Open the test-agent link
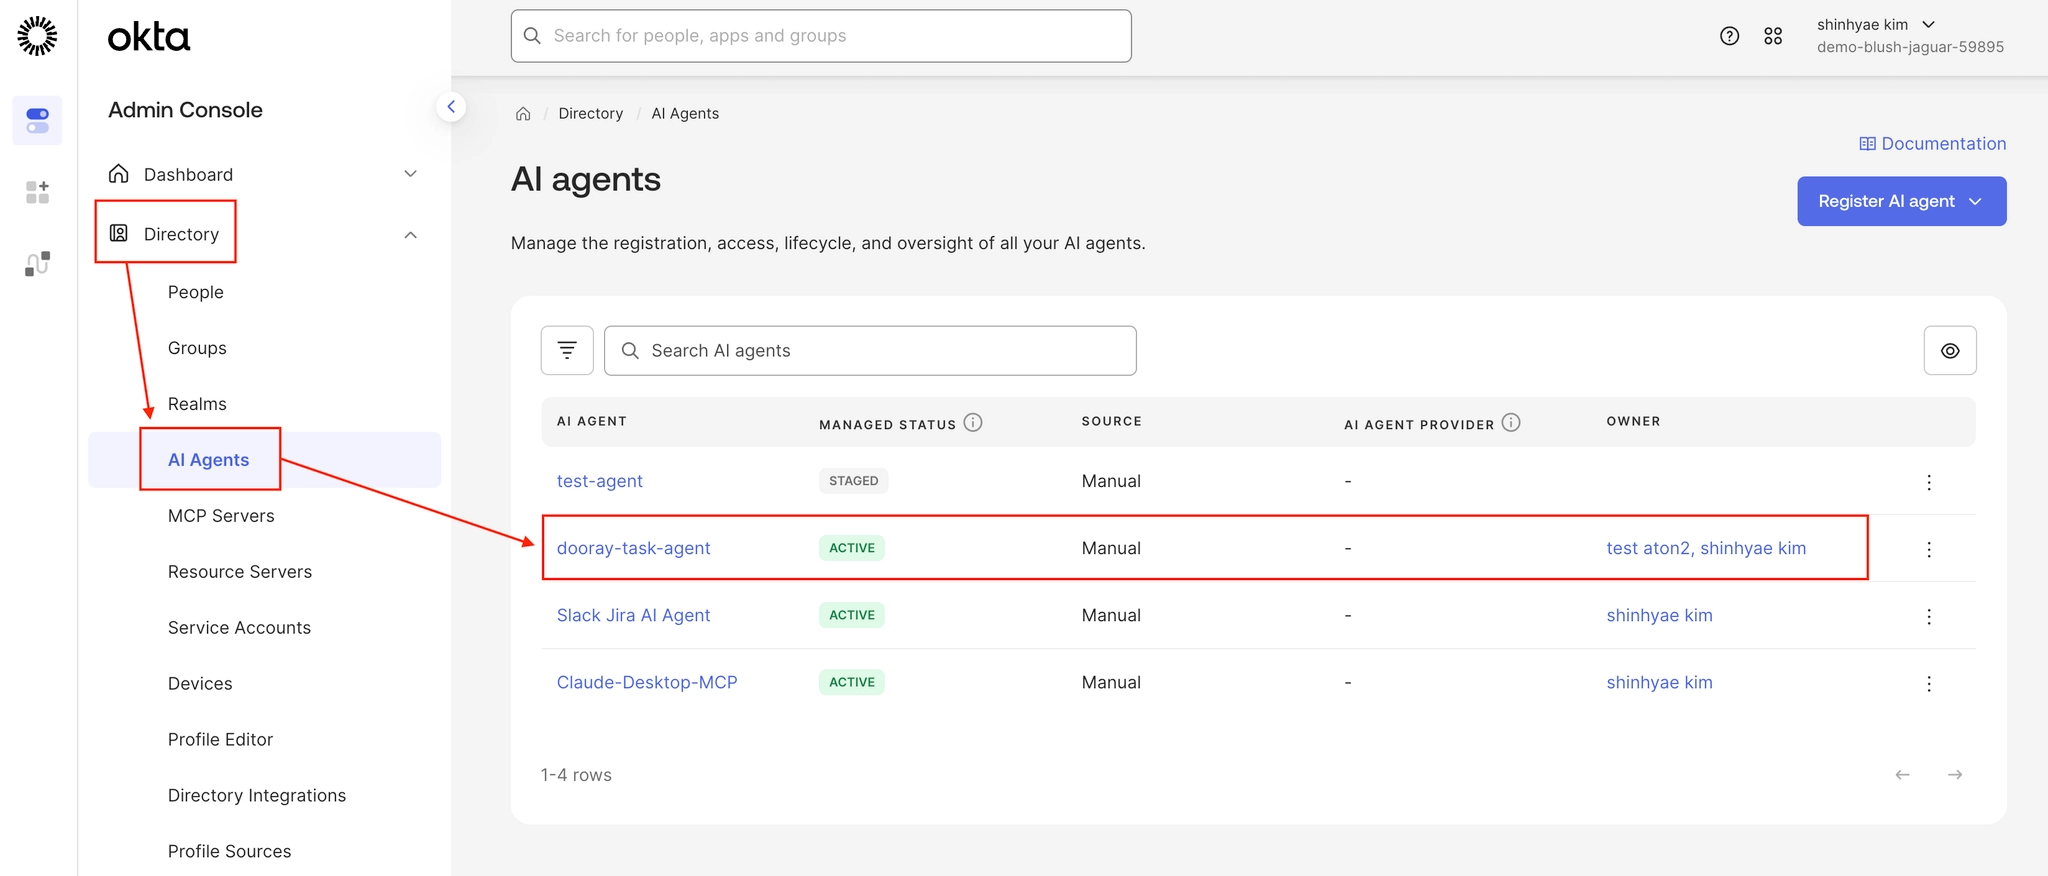Image resolution: width=2048 pixels, height=876 pixels. tap(599, 481)
